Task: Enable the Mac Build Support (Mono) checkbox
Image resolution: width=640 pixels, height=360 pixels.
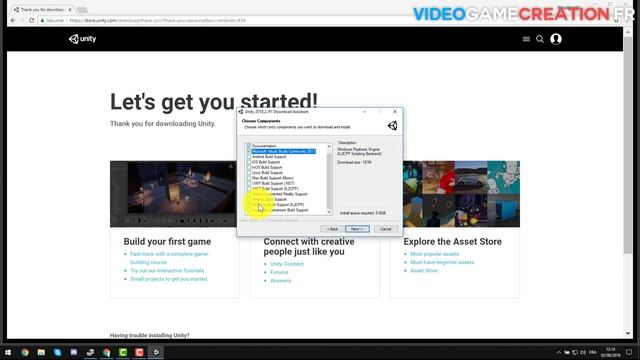Action: [249, 178]
